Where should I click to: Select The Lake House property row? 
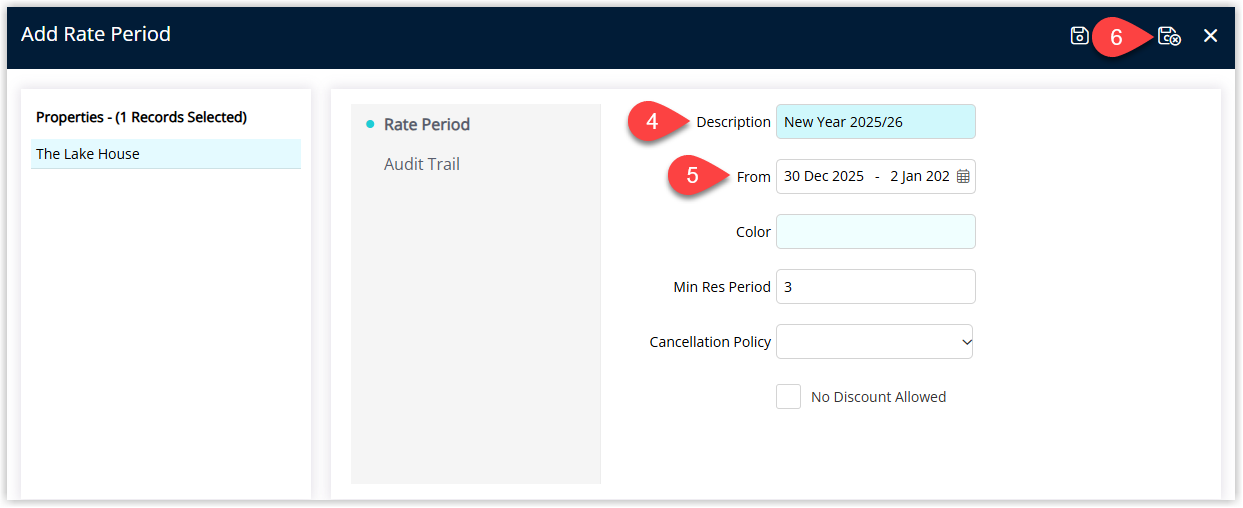click(166, 154)
